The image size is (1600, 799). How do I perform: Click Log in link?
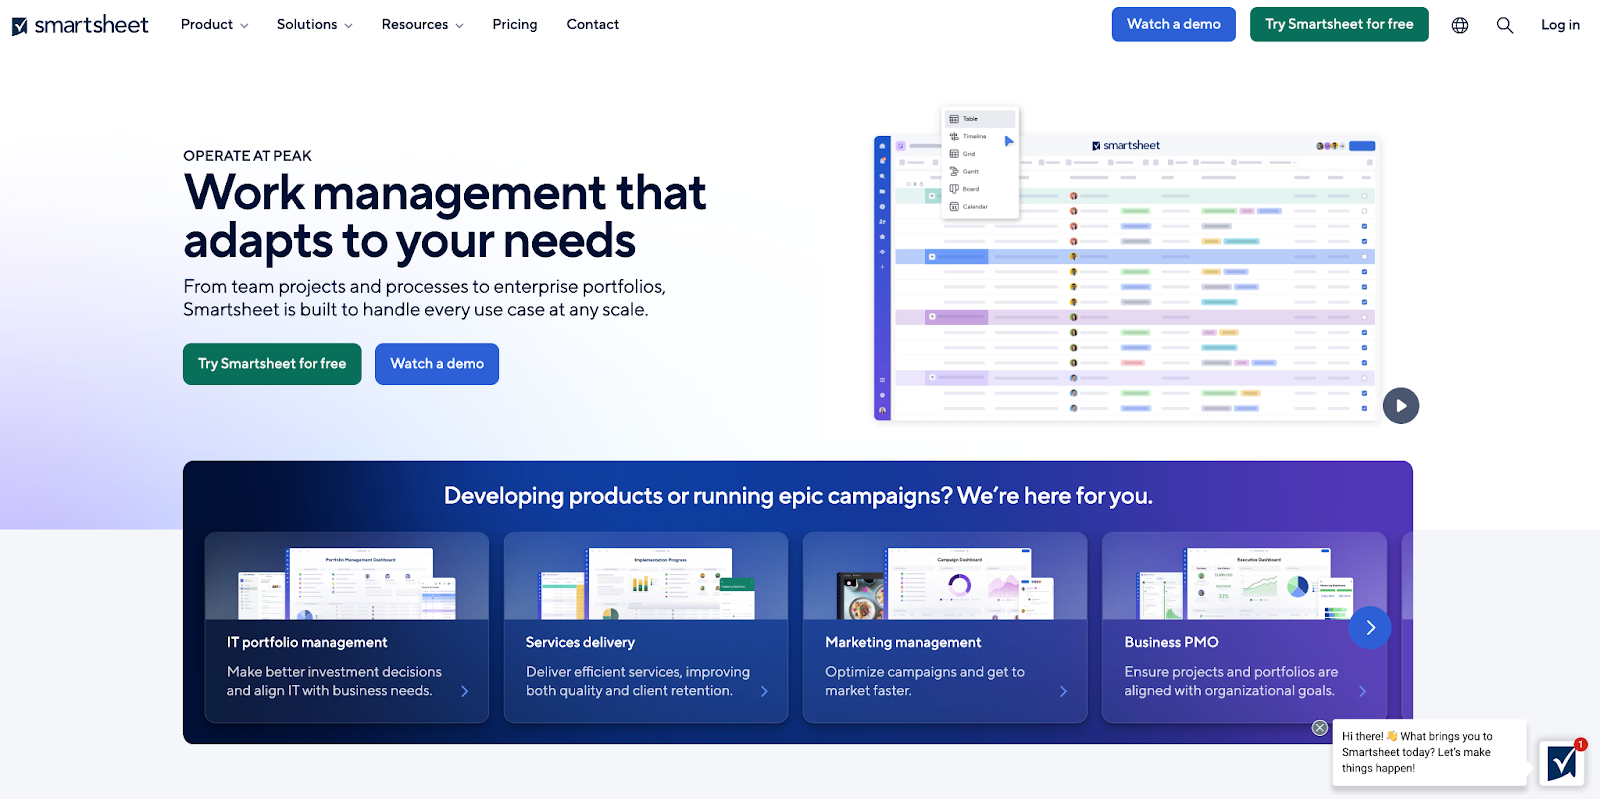1560,25
